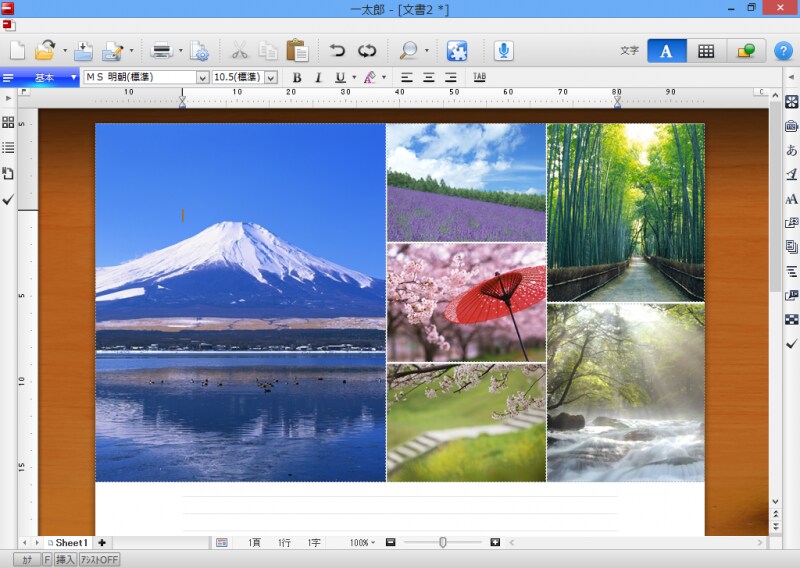The width and height of the screenshot is (800, 568).
Task: Toggle the カナ input mode button
Action: coord(27,560)
